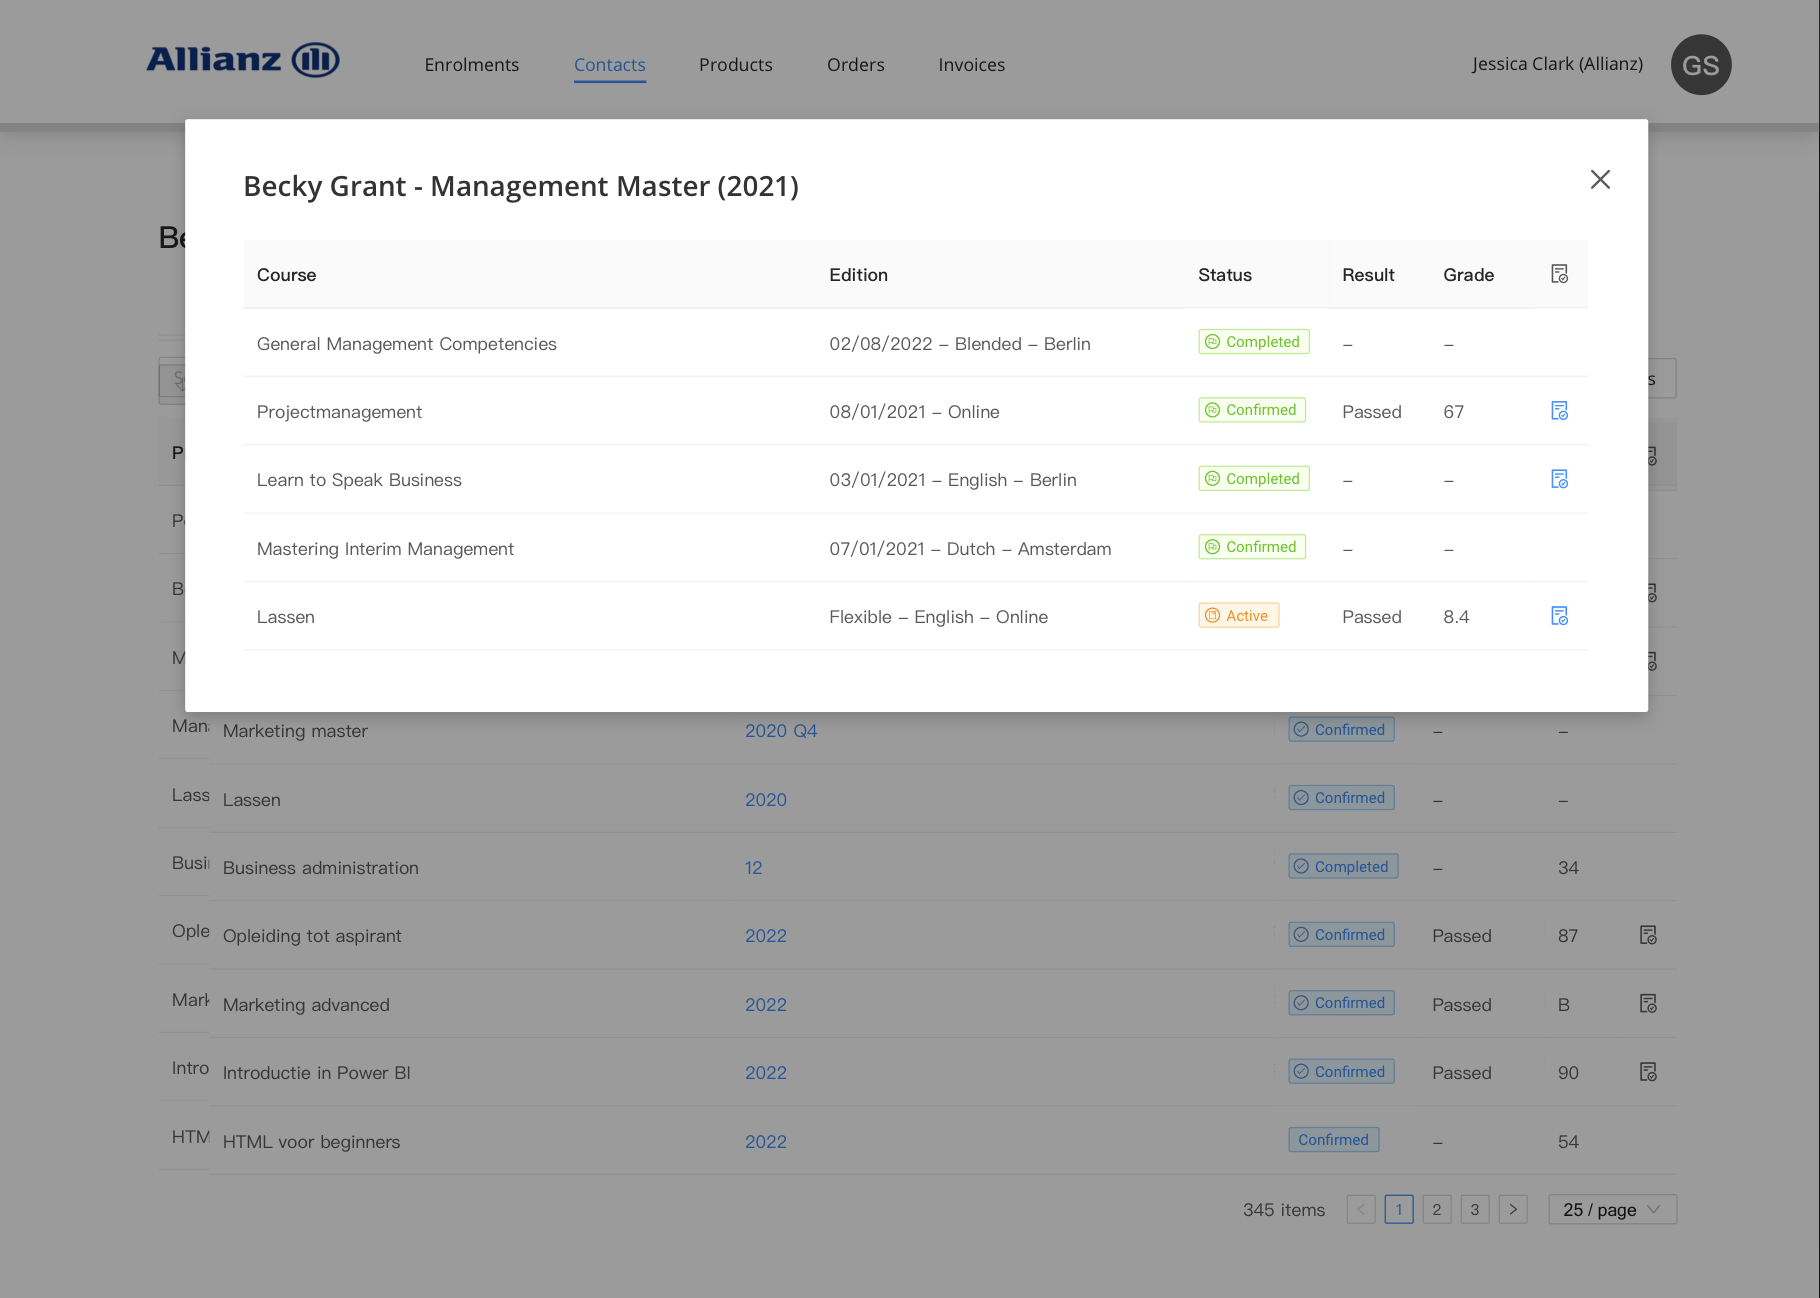1820x1298 pixels.
Task: Open 2022 link for Introductie in Power BI
Action: click(766, 1073)
